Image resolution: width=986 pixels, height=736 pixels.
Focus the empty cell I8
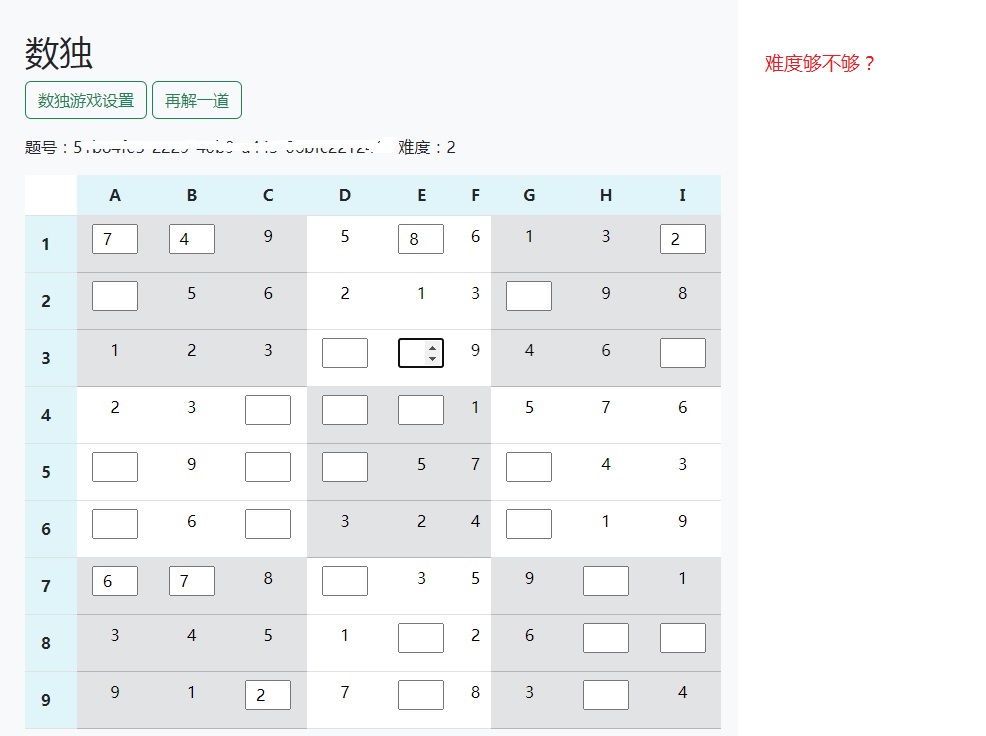[x=683, y=638]
